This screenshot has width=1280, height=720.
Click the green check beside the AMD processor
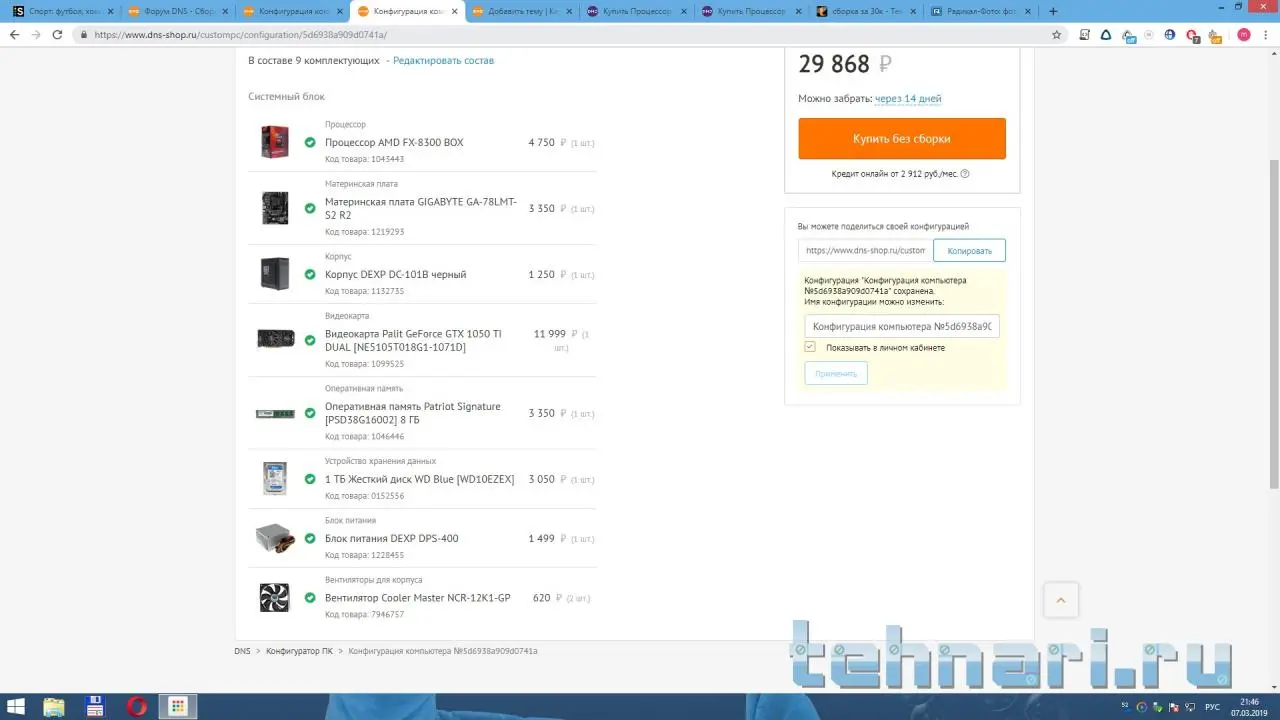pos(310,143)
